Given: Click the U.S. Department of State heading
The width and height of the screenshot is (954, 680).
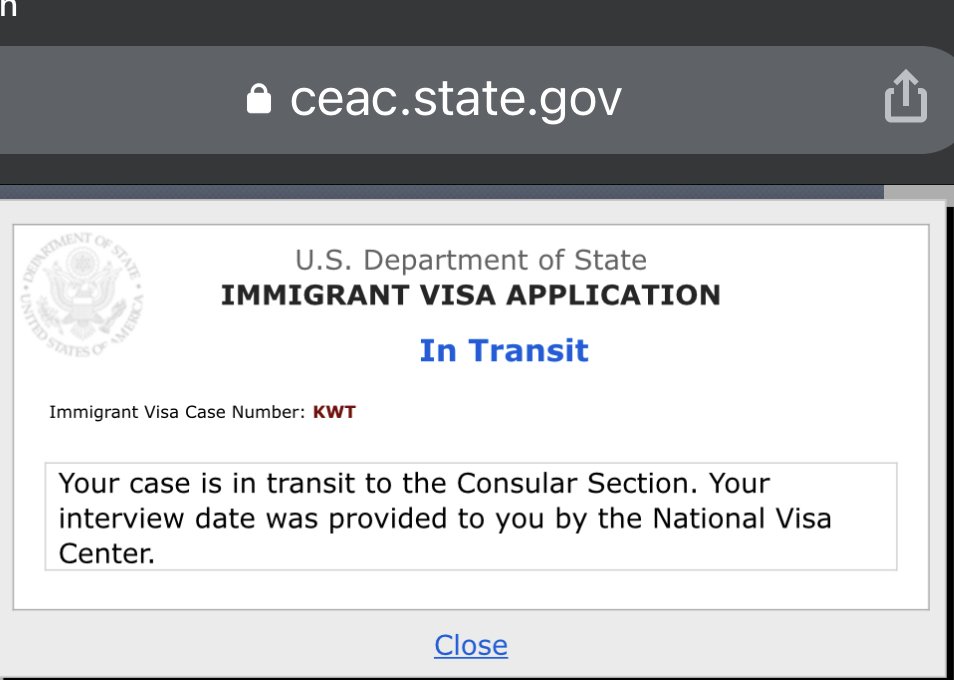Looking at the screenshot, I should (x=470, y=260).
